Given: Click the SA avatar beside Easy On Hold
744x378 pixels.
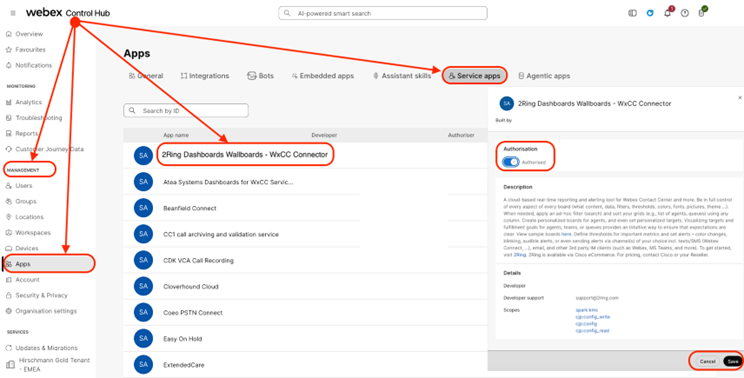Looking at the screenshot, I should point(143,338).
